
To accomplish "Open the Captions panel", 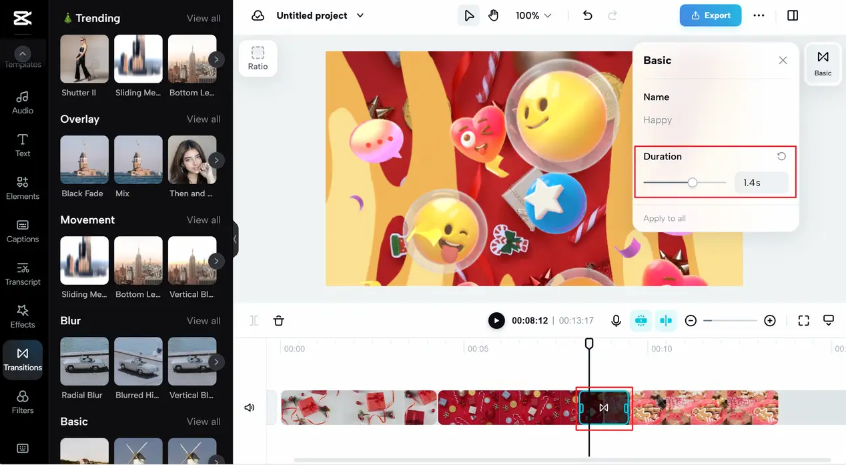I will pyautogui.click(x=23, y=231).
